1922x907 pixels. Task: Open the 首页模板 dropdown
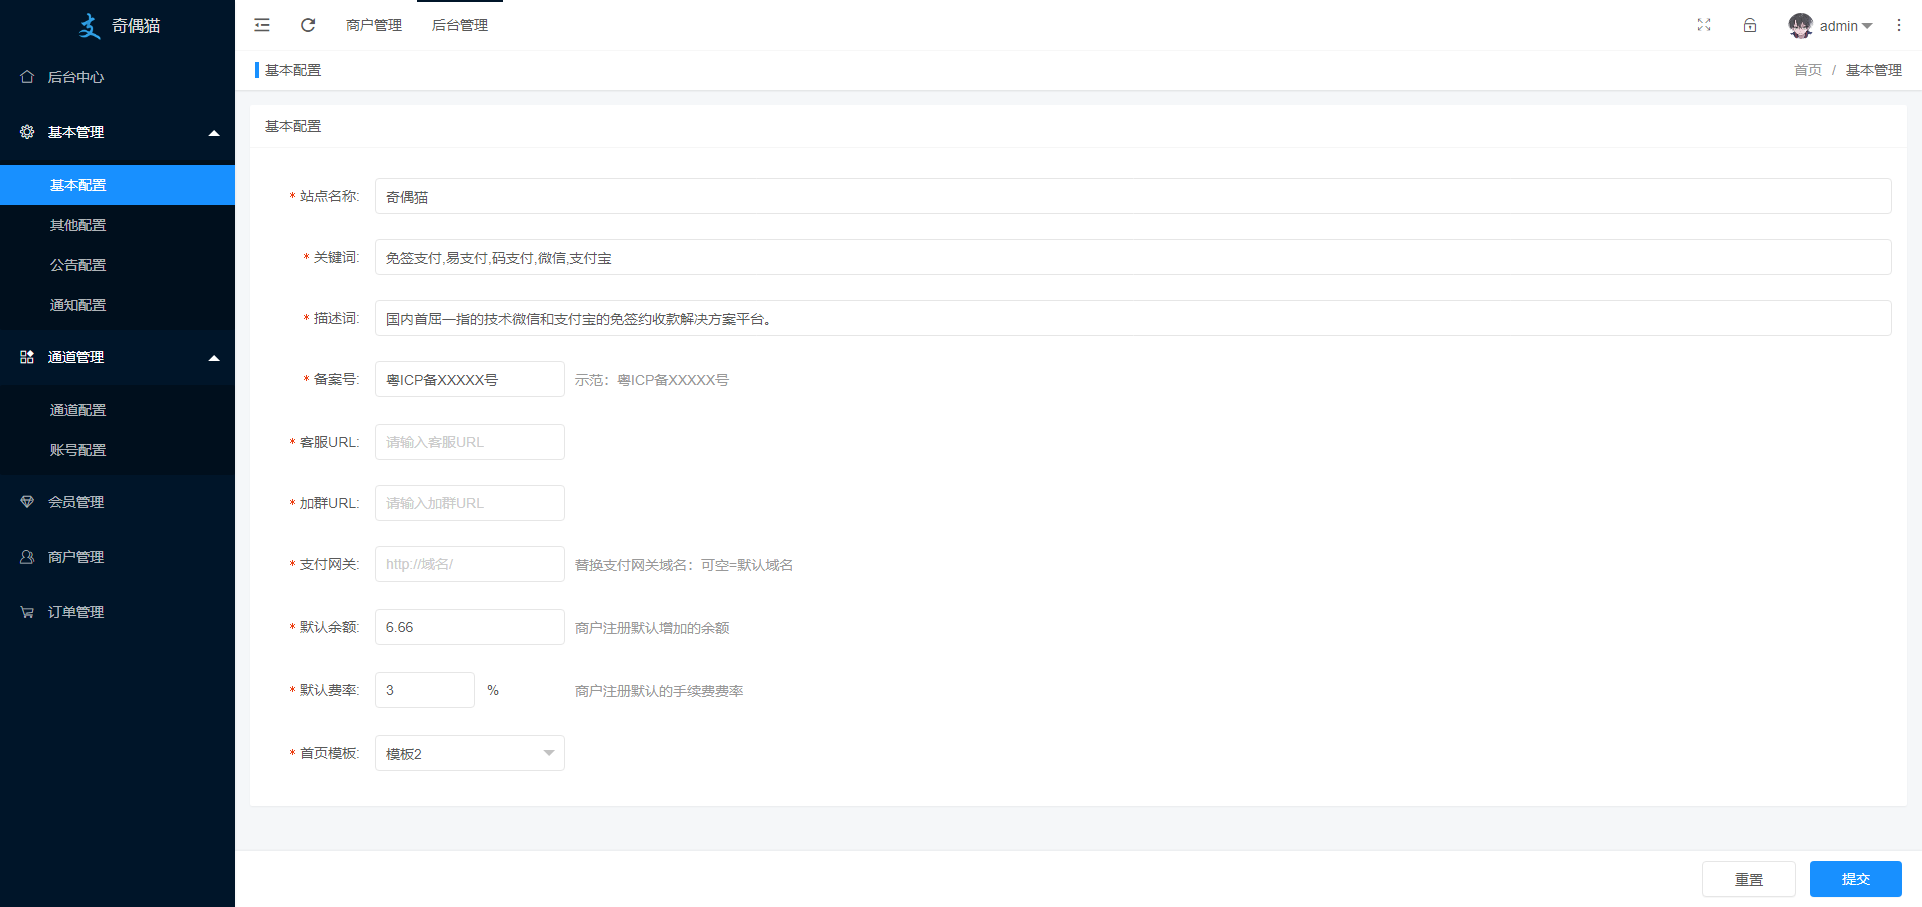point(470,753)
